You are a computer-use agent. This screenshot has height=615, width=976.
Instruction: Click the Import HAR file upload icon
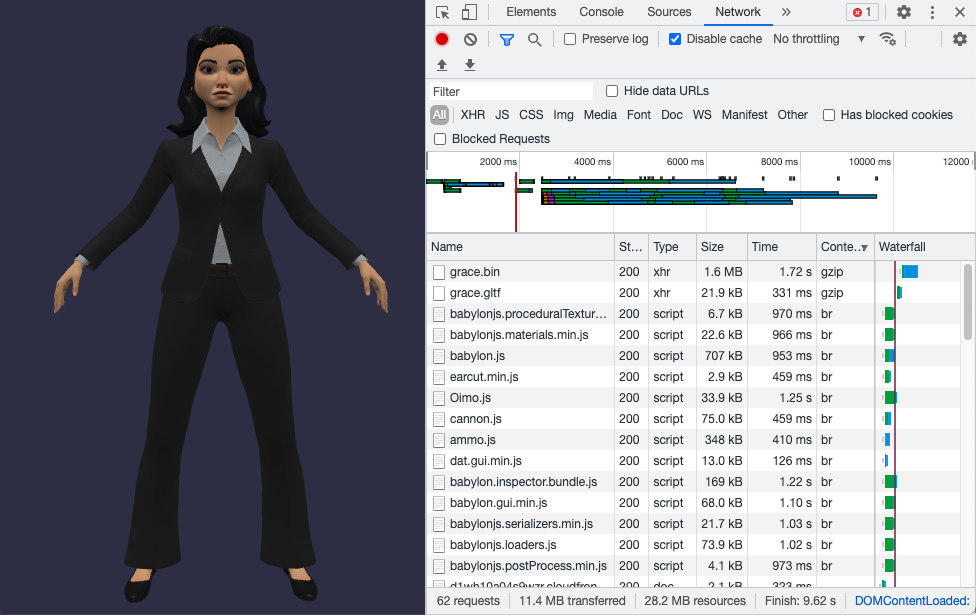pyautogui.click(x=442, y=65)
